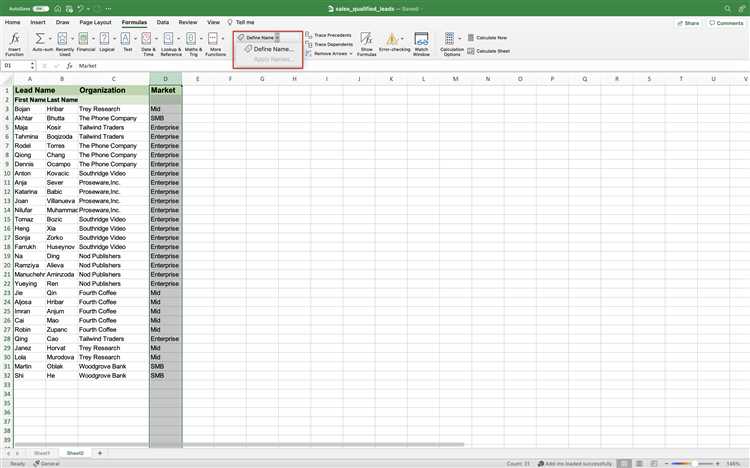The width and height of the screenshot is (750, 468).
Task: Expand the Remove Arrows dropdown arrow
Action: (351, 54)
